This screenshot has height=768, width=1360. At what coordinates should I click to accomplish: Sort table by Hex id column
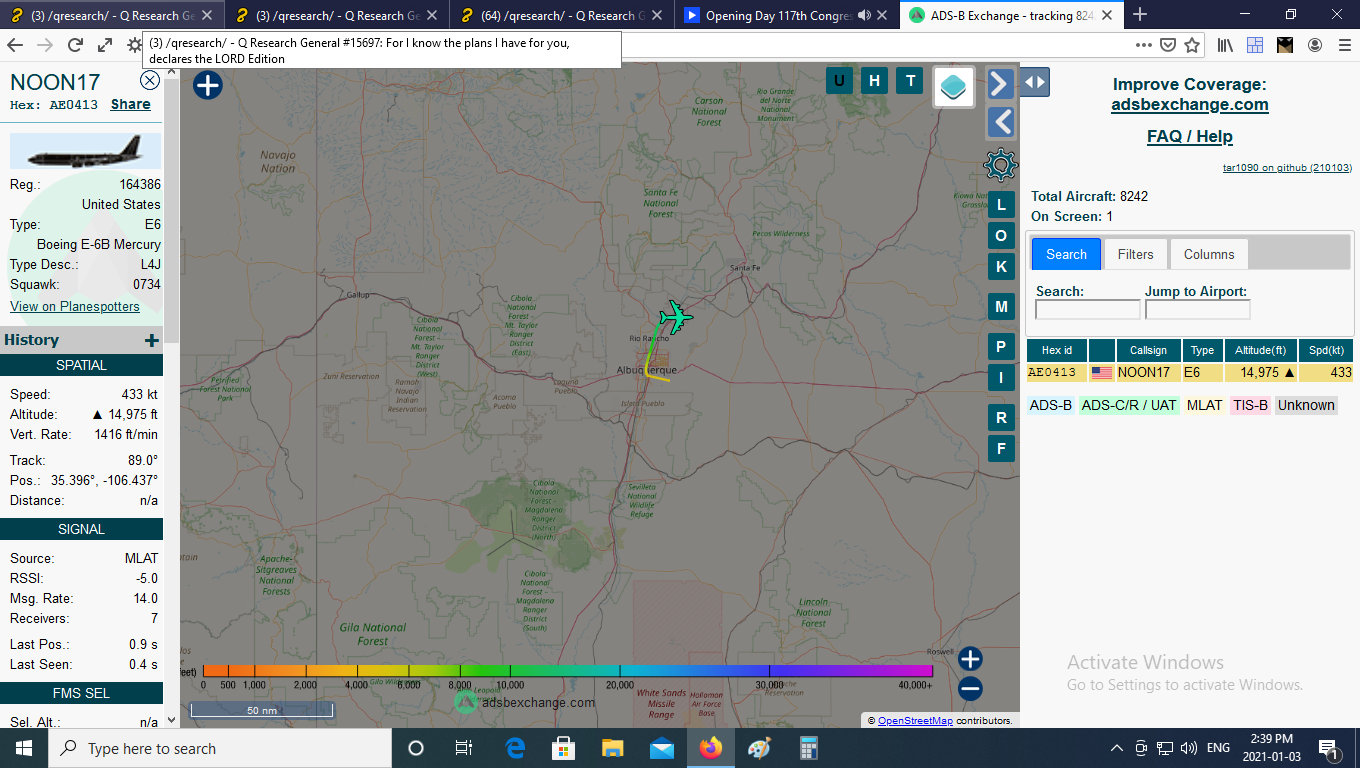click(1057, 350)
